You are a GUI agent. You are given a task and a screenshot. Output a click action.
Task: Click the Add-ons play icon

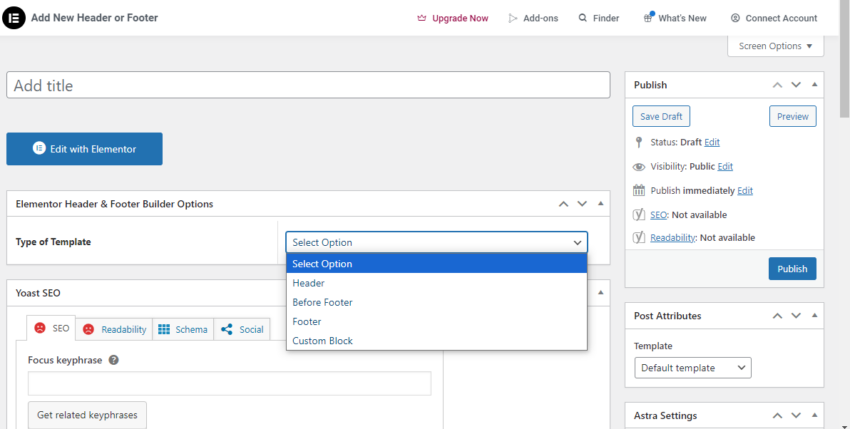point(512,18)
